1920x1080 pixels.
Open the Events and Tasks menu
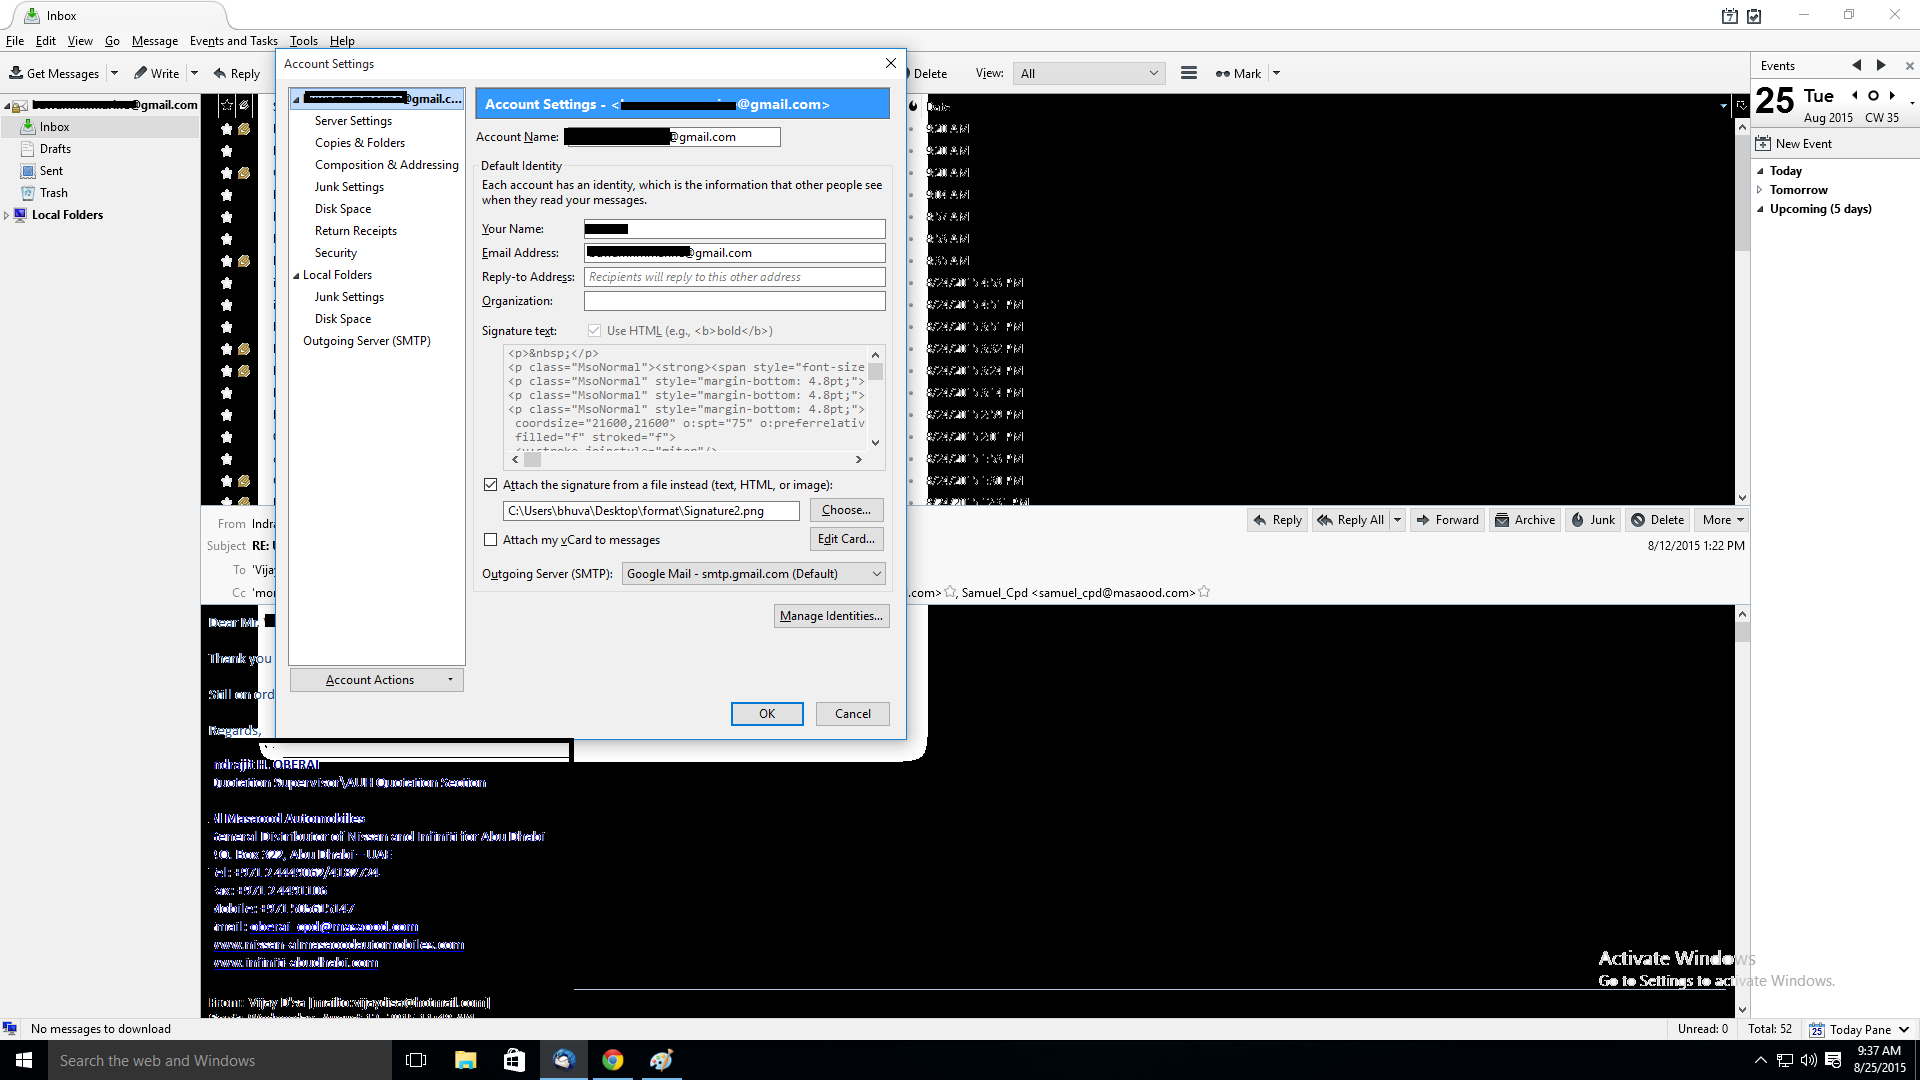[x=233, y=41]
